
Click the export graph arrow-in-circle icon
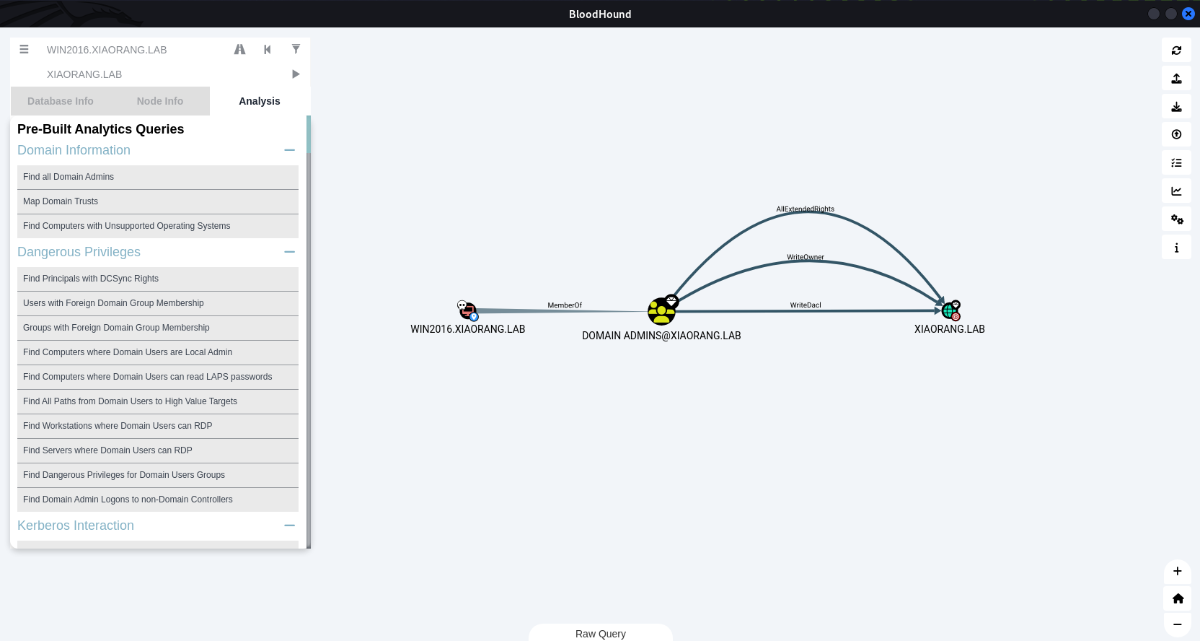tap(1176, 134)
